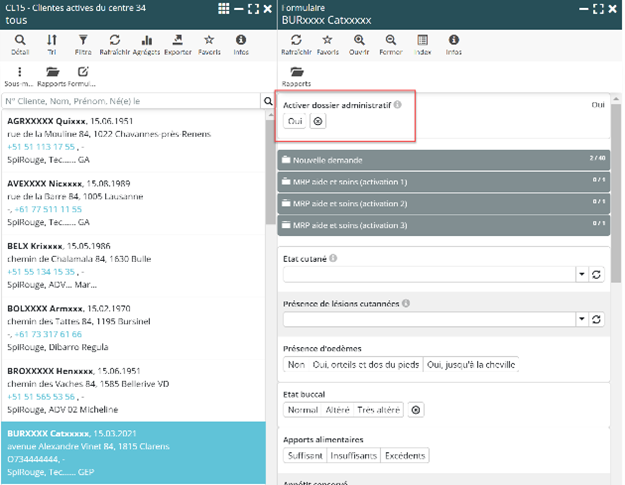Open the Détail view in client list
625x485 pixels.
pos(20,43)
